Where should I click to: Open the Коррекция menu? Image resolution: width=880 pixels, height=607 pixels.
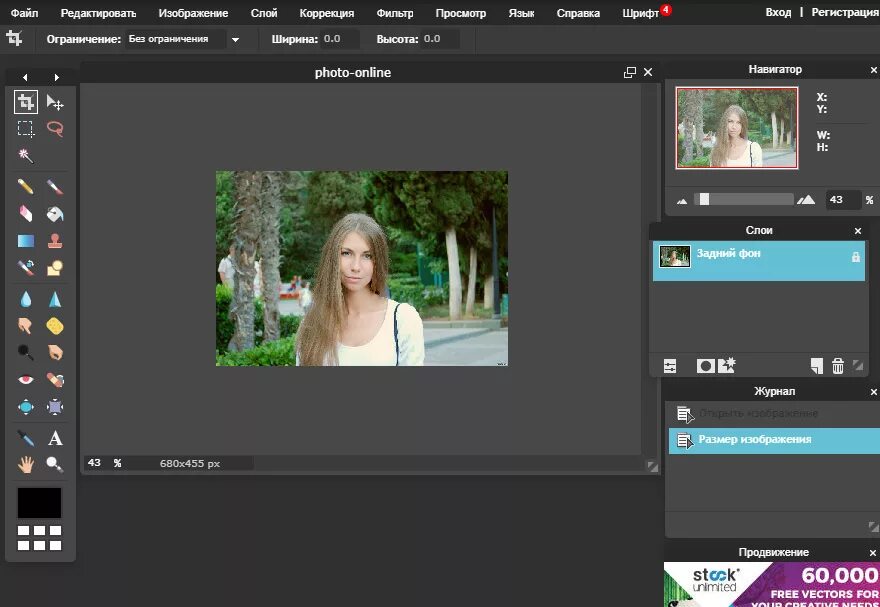(x=327, y=13)
